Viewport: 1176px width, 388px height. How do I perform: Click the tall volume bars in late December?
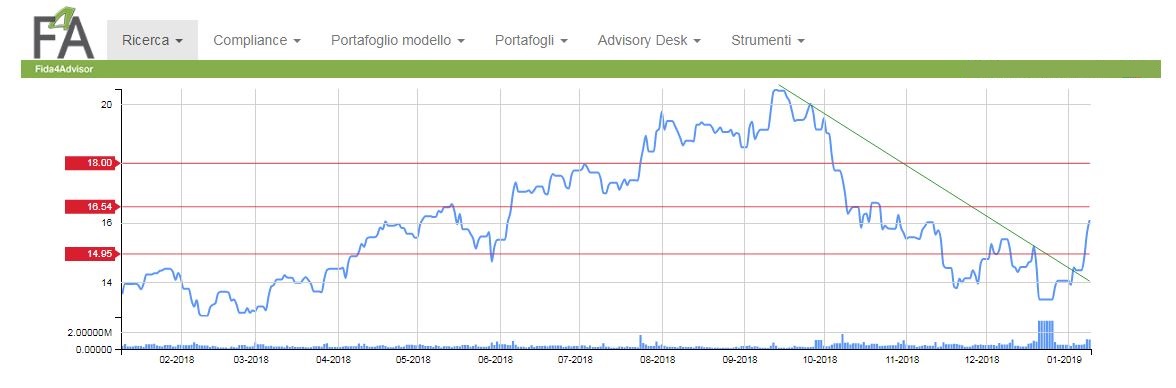pyautogui.click(x=1046, y=335)
